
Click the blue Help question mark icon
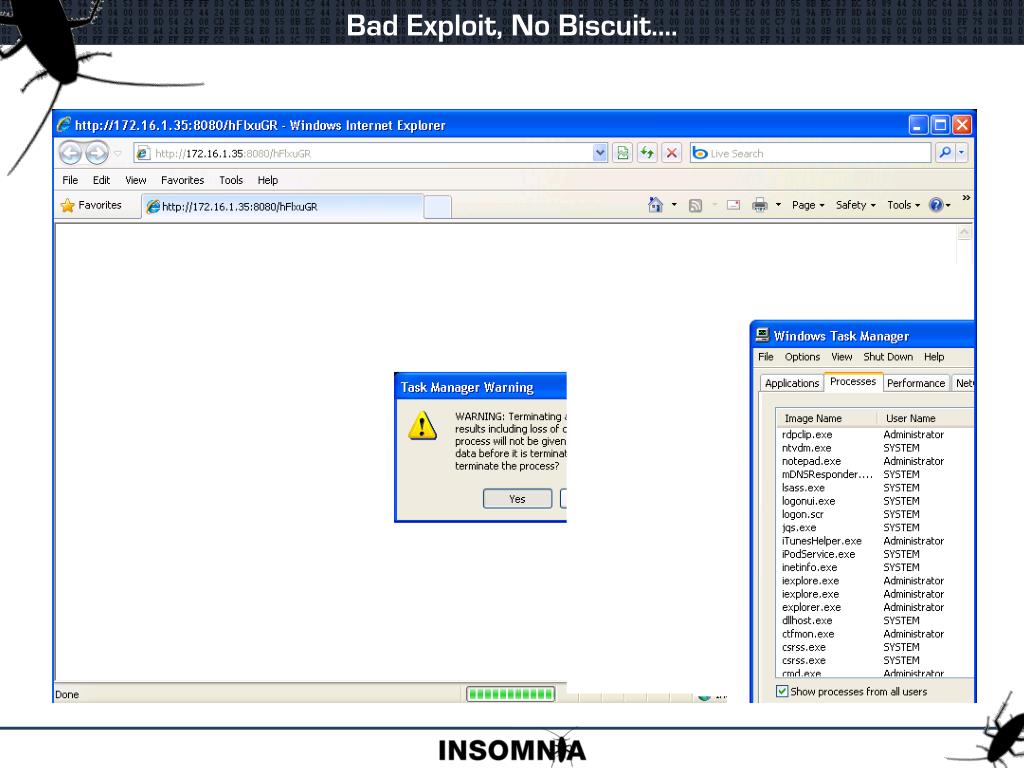(936, 205)
